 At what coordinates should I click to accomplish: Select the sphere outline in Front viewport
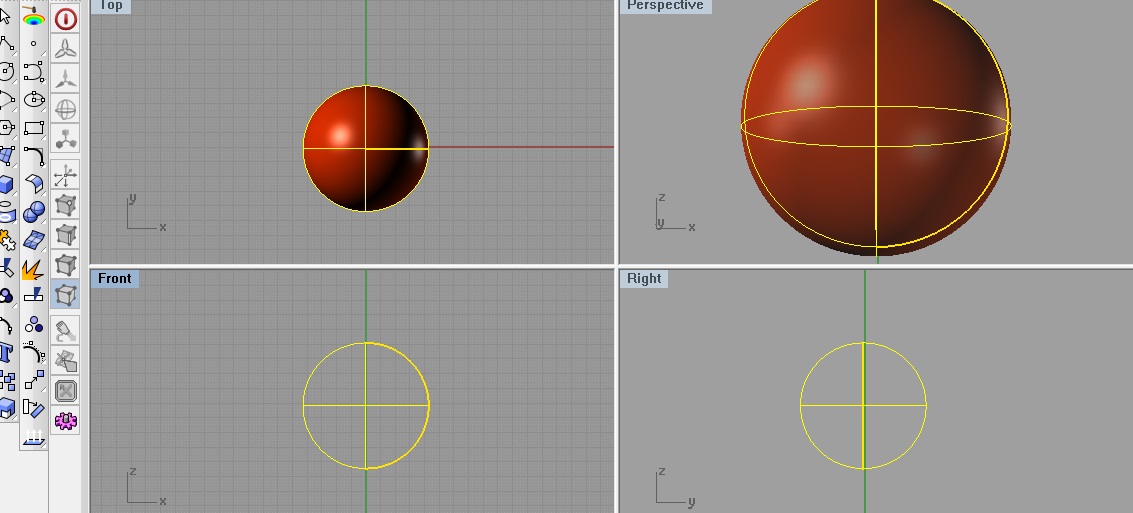point(366,405)
